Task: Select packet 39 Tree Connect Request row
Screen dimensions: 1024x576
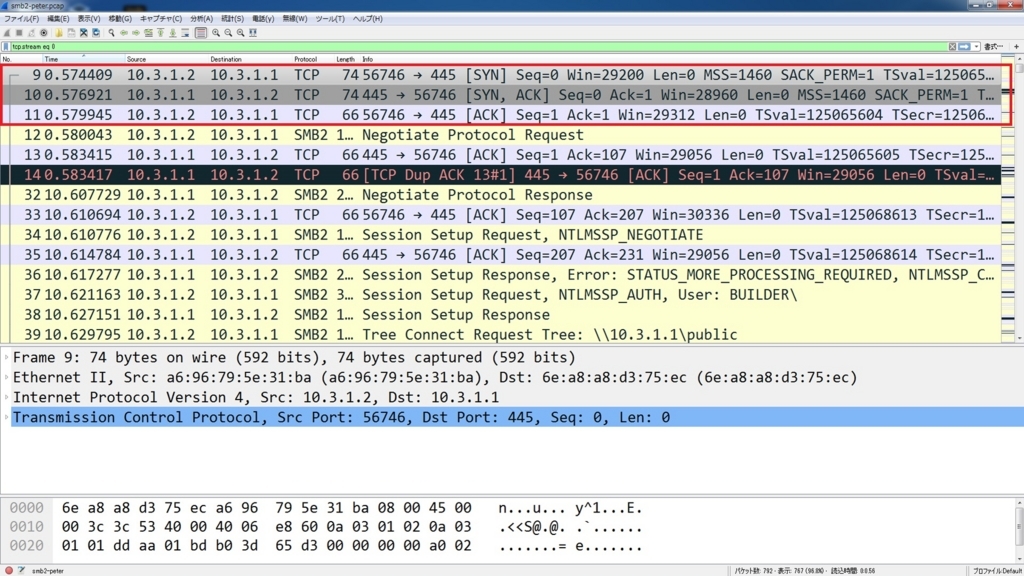Action: [500, 335]
